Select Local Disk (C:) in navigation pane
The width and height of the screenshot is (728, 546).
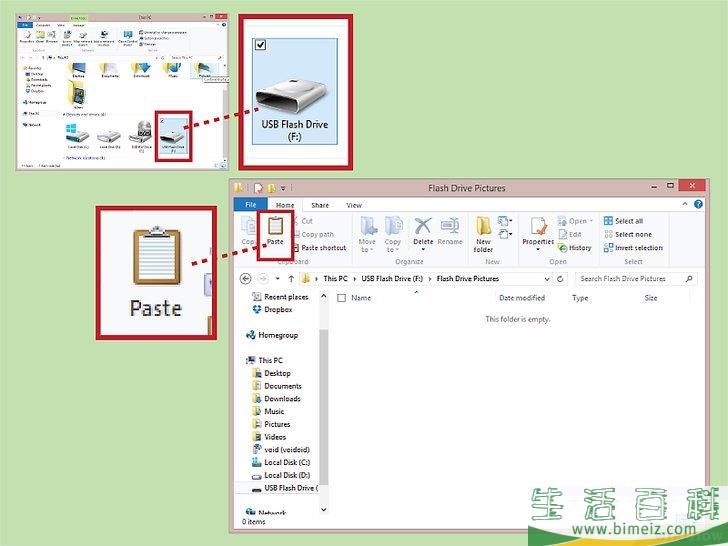[286, 462]
